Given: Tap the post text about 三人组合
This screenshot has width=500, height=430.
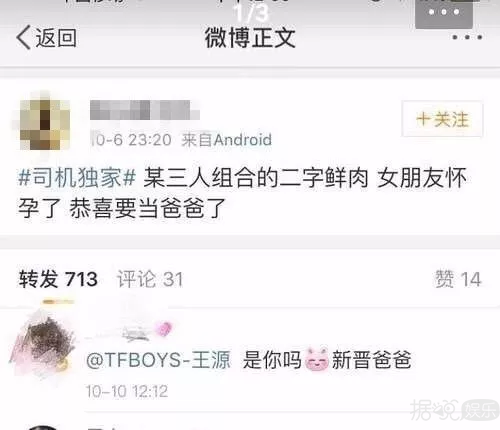Looking at the screenshot, I should 242,193.
